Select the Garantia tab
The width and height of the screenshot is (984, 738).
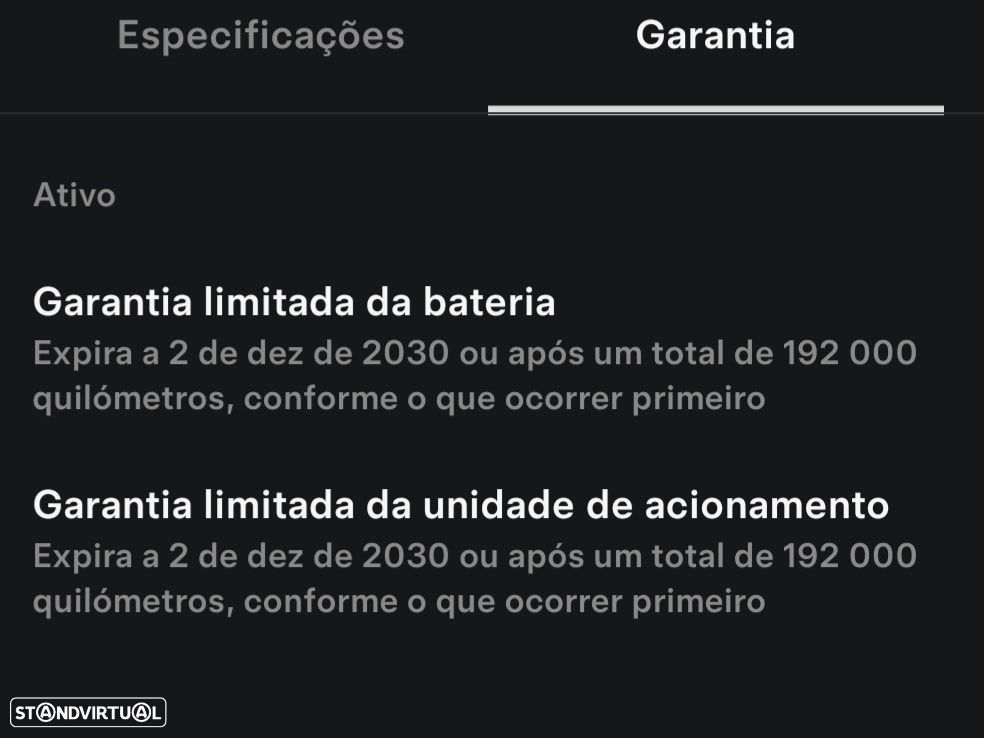coord(715,36)
